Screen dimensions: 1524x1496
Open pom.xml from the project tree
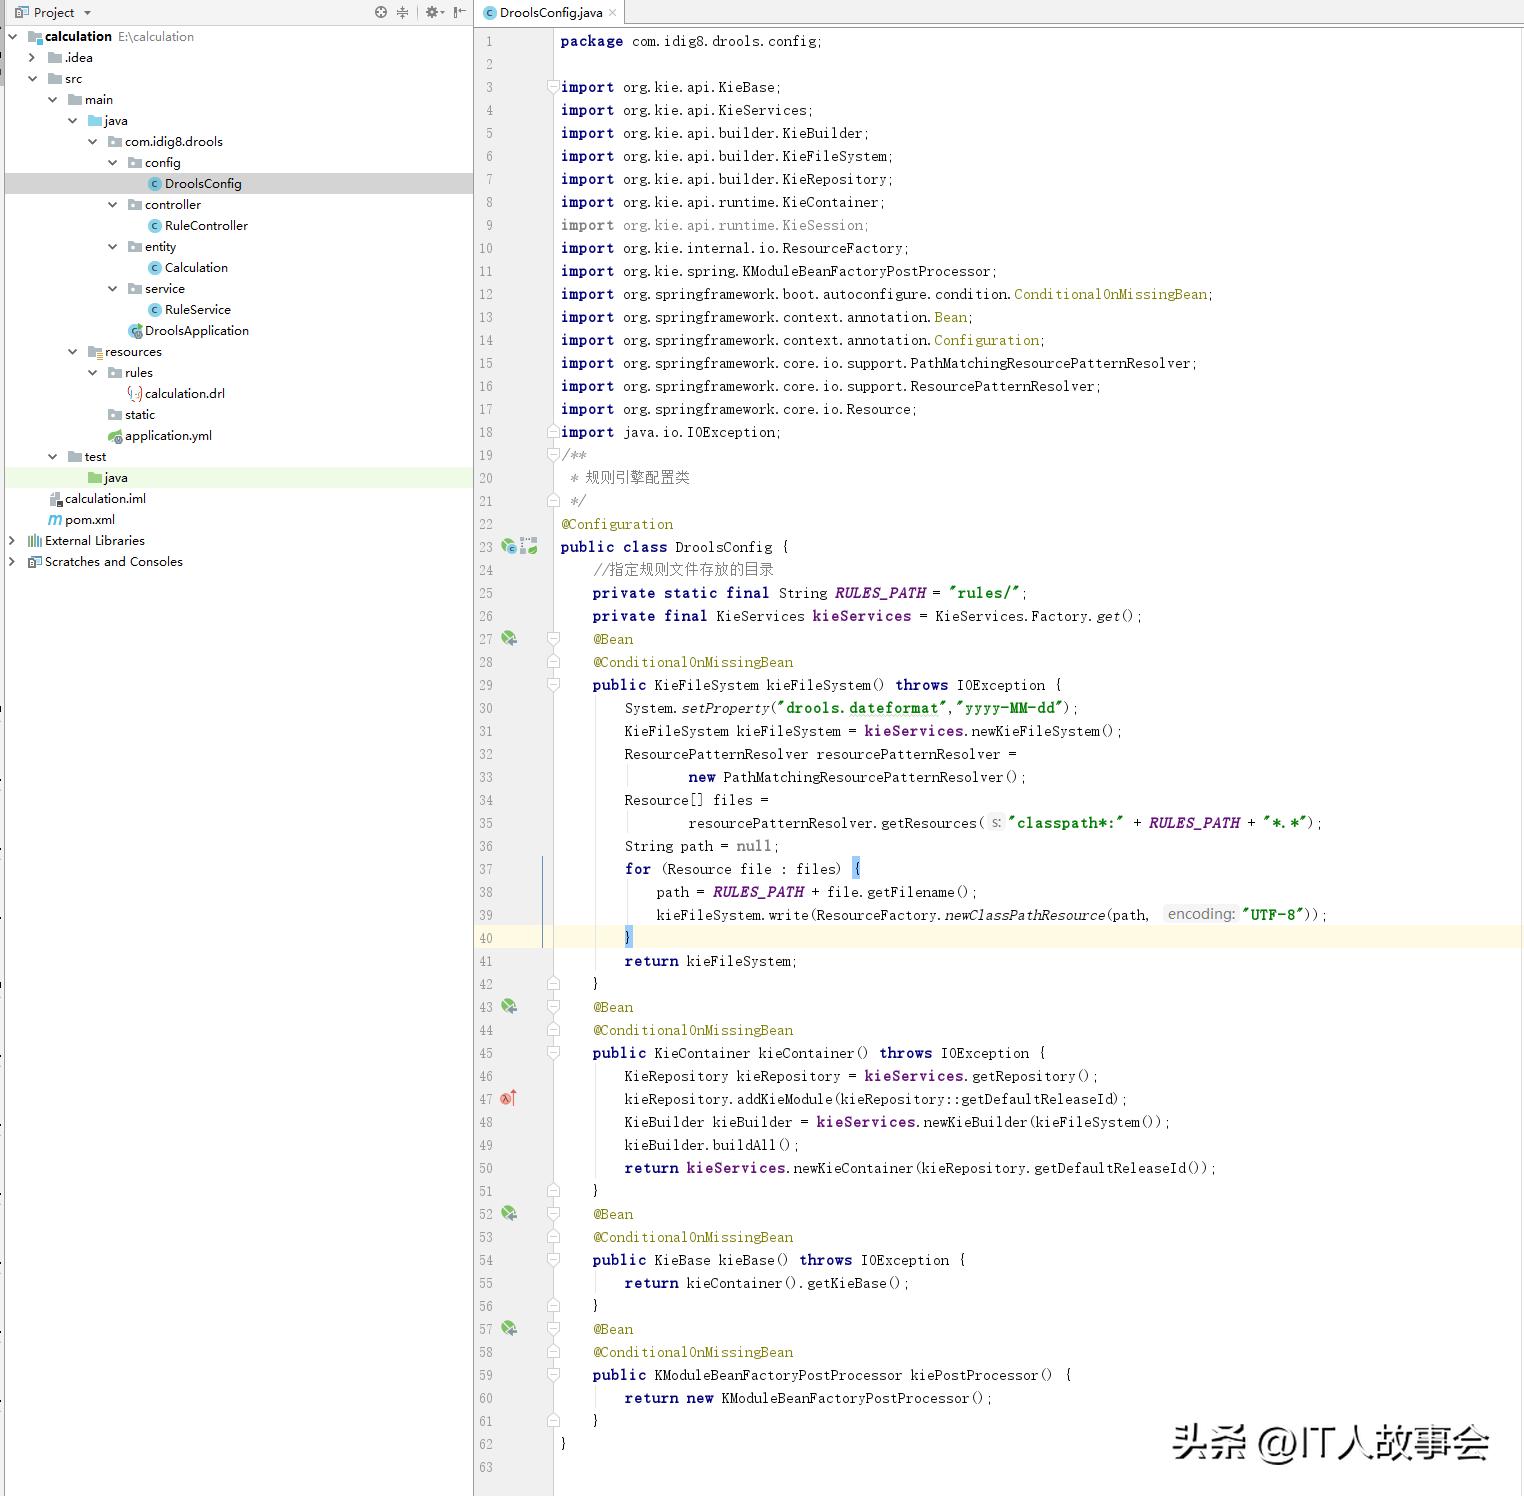[89, 519]
